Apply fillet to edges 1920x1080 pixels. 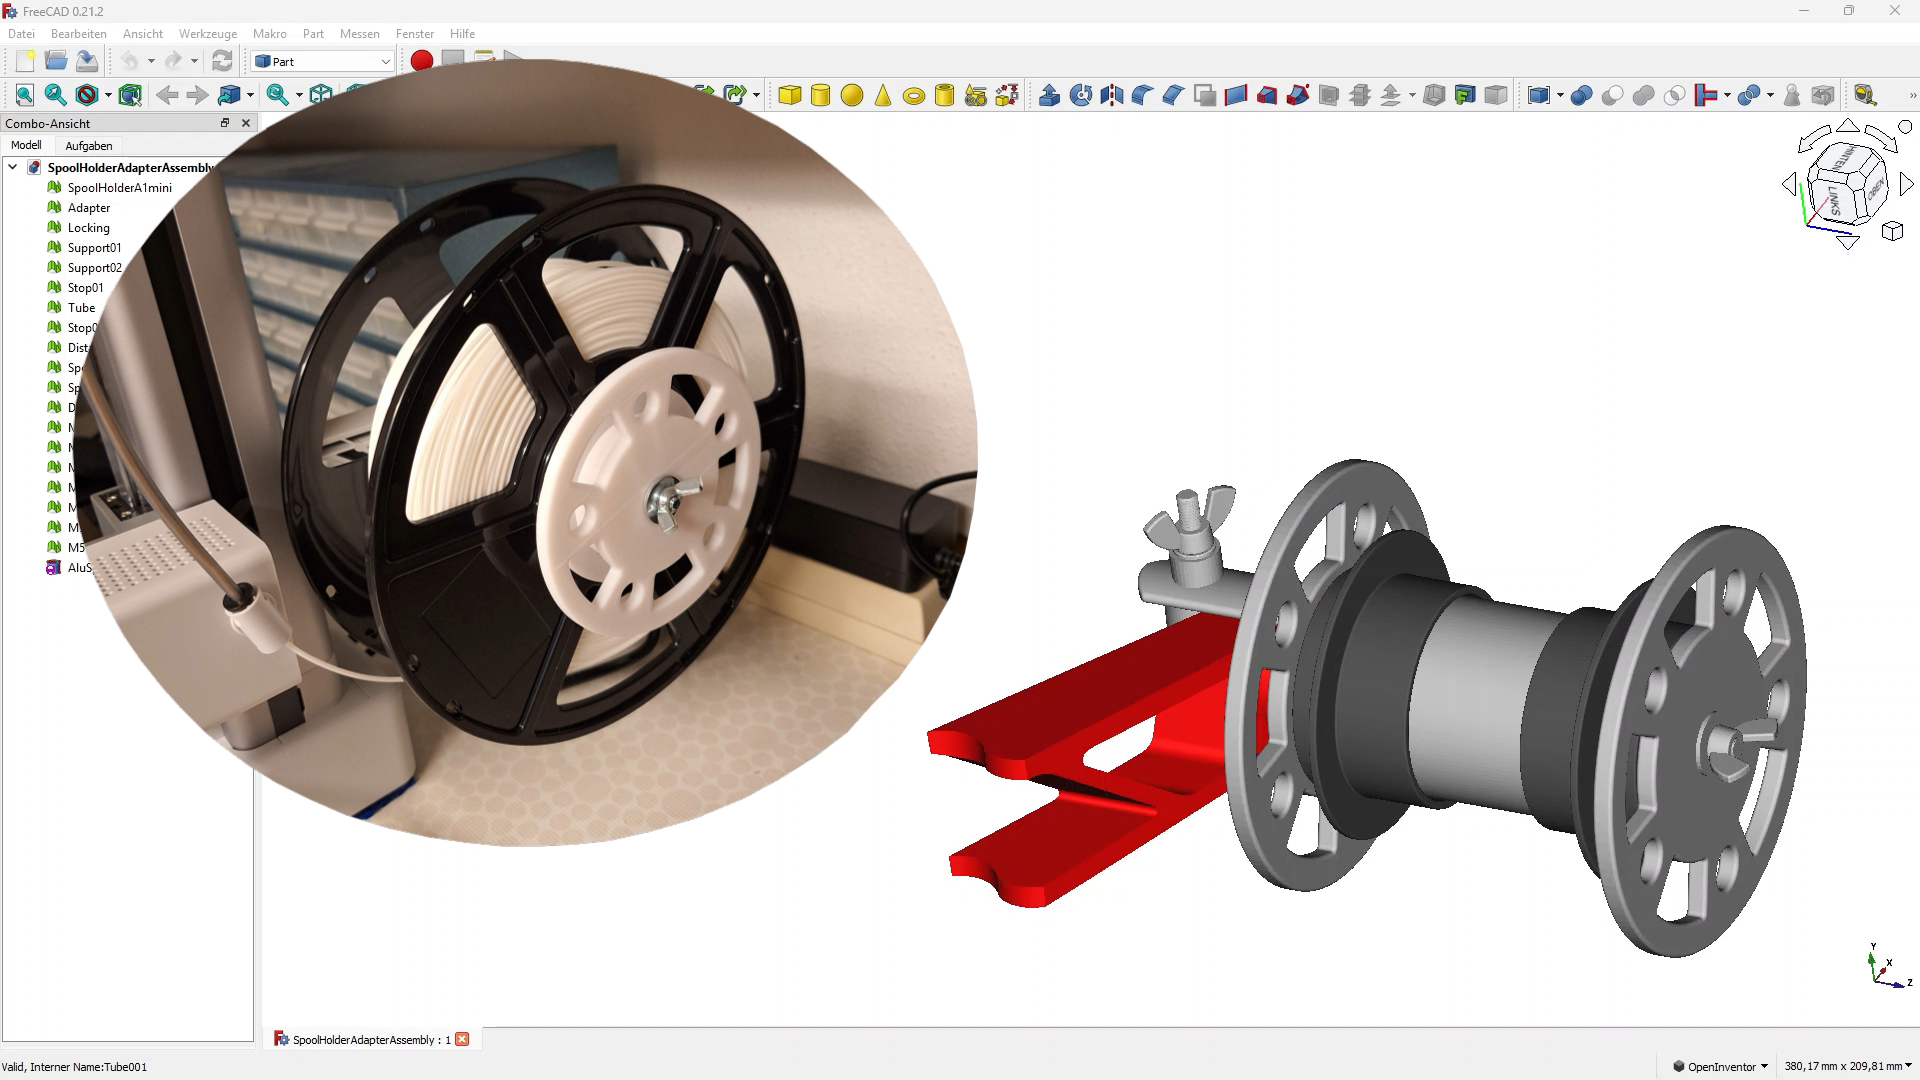(x=1143, y=95)
